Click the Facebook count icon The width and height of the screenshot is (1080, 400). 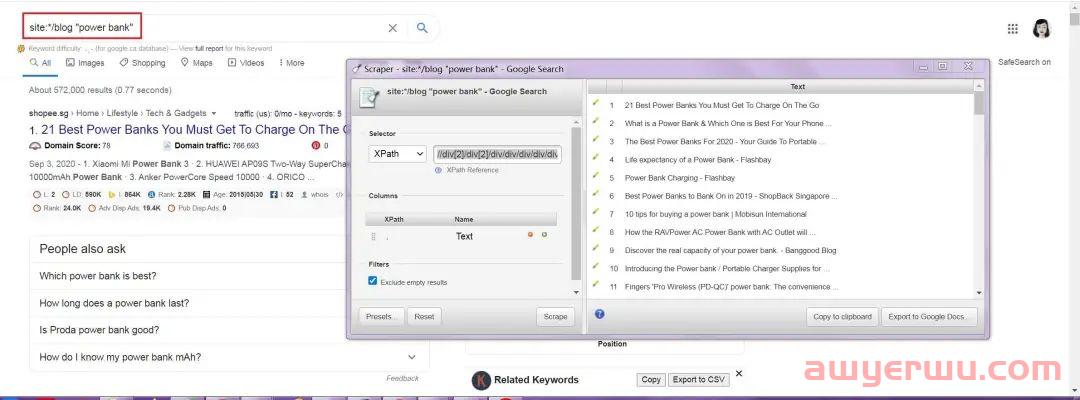[x=274, y=195]
